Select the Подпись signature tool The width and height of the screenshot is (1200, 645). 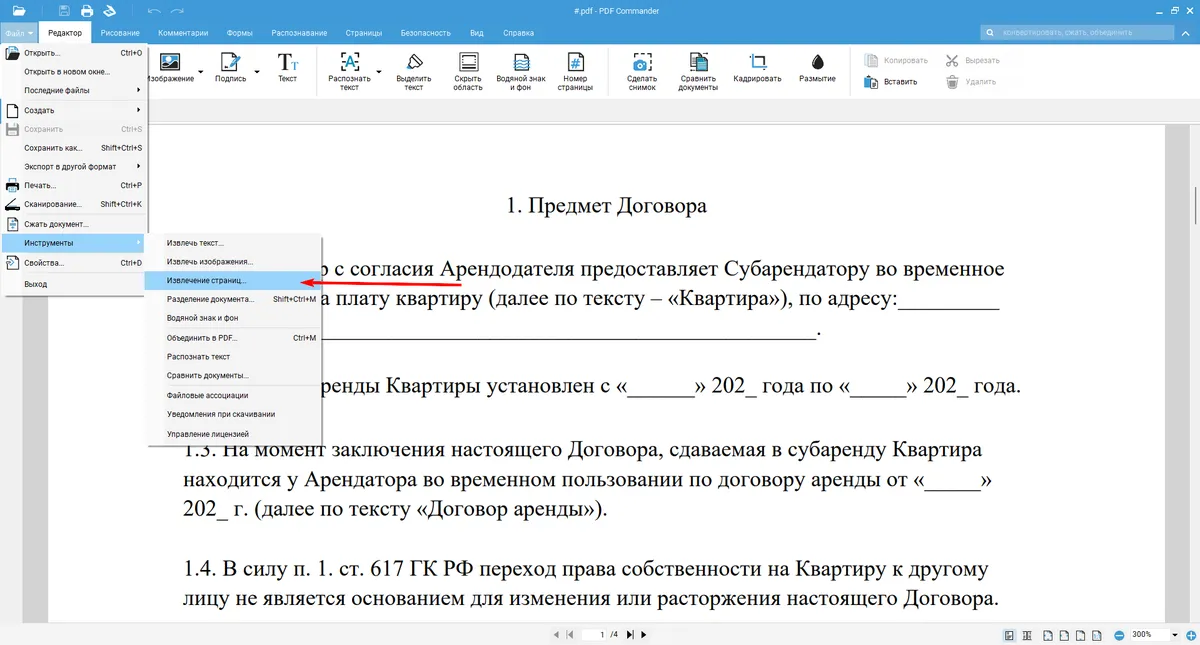coord(230,70)
